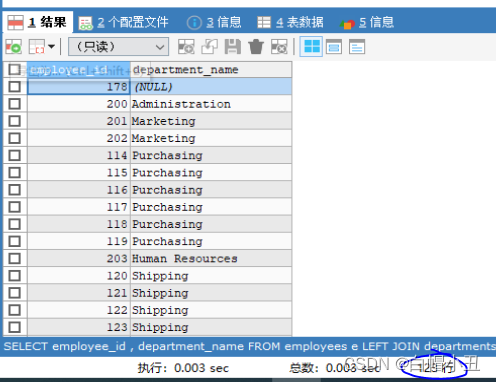The width and height of the screenshot is (496, 382).
Task: Click the 执行: 0.003 sec status text
Action: [x=183, y=368]
